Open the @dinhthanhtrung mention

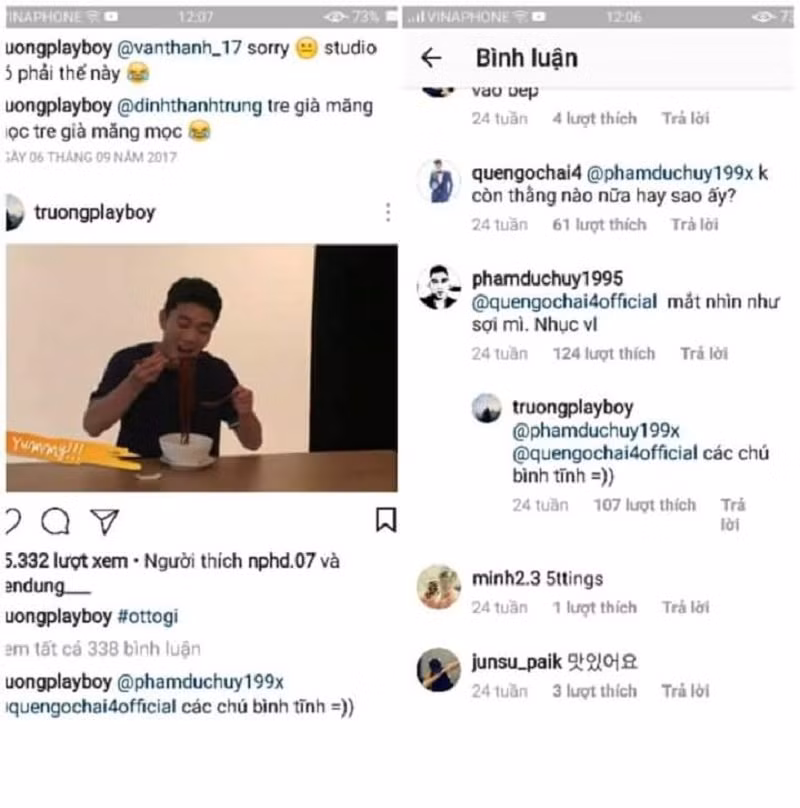tap(190, 106)
